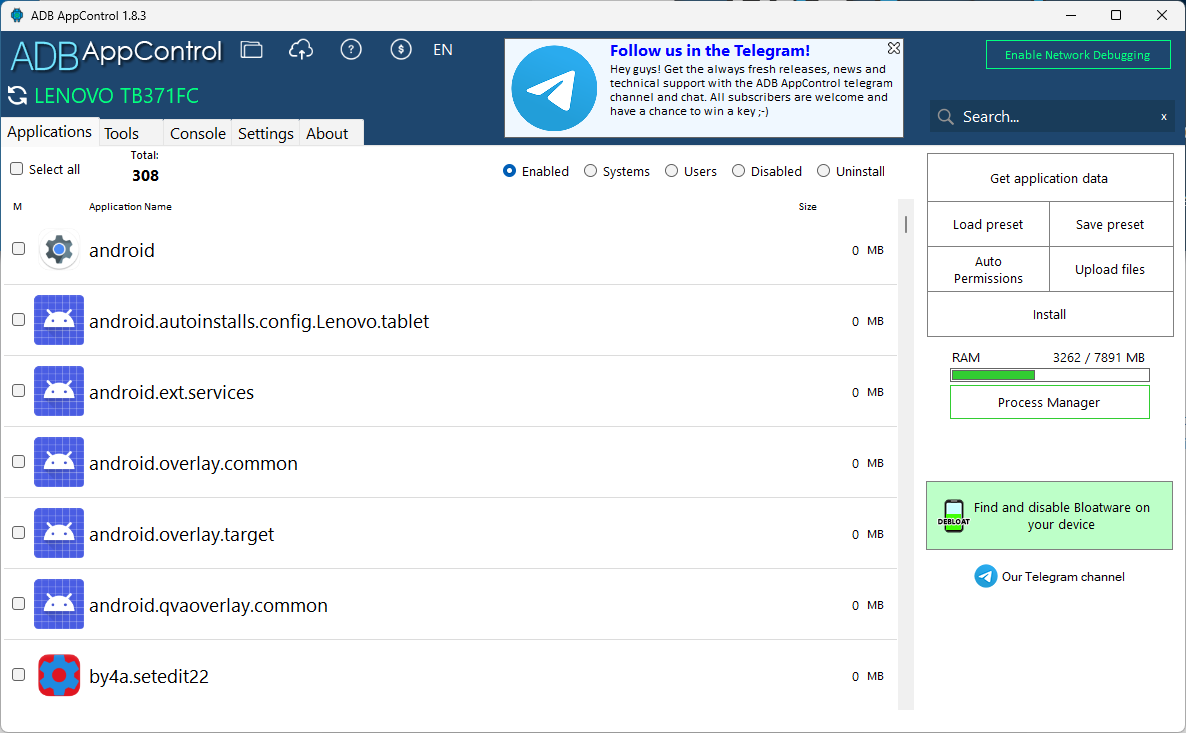This screenshot has height=733, width=1186.
Task: Open the folder icon in the header
Action: point(251,50)
